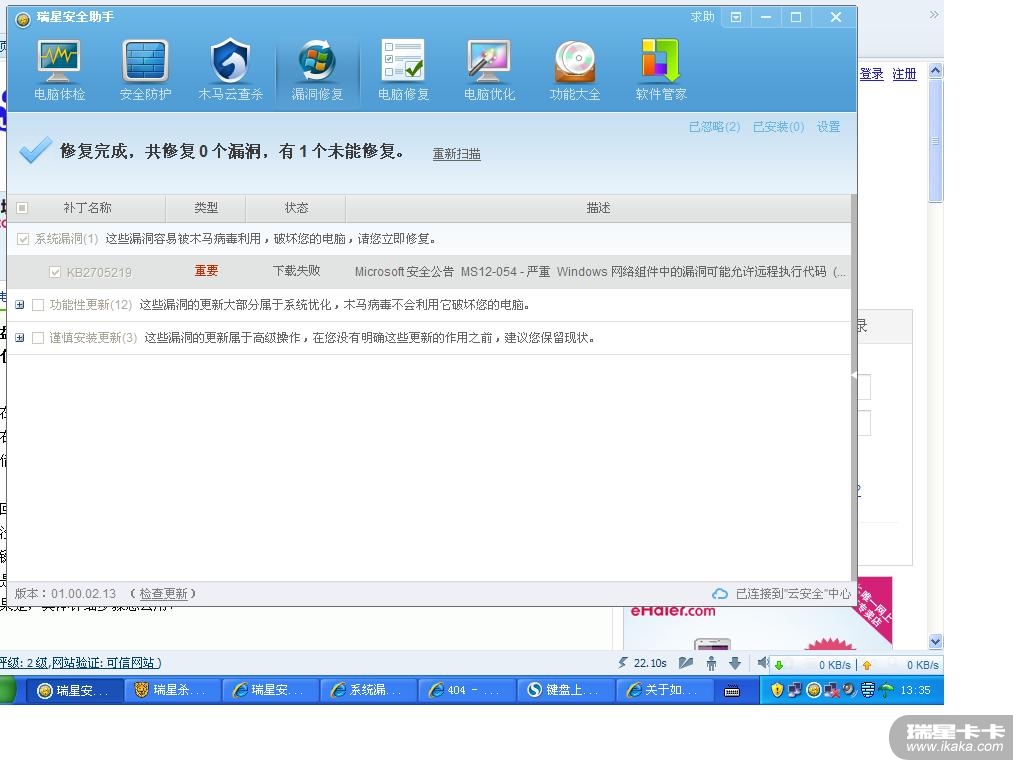
Task: Switch to 404 IE taskbar button
Action: click(x=466, y=690)
